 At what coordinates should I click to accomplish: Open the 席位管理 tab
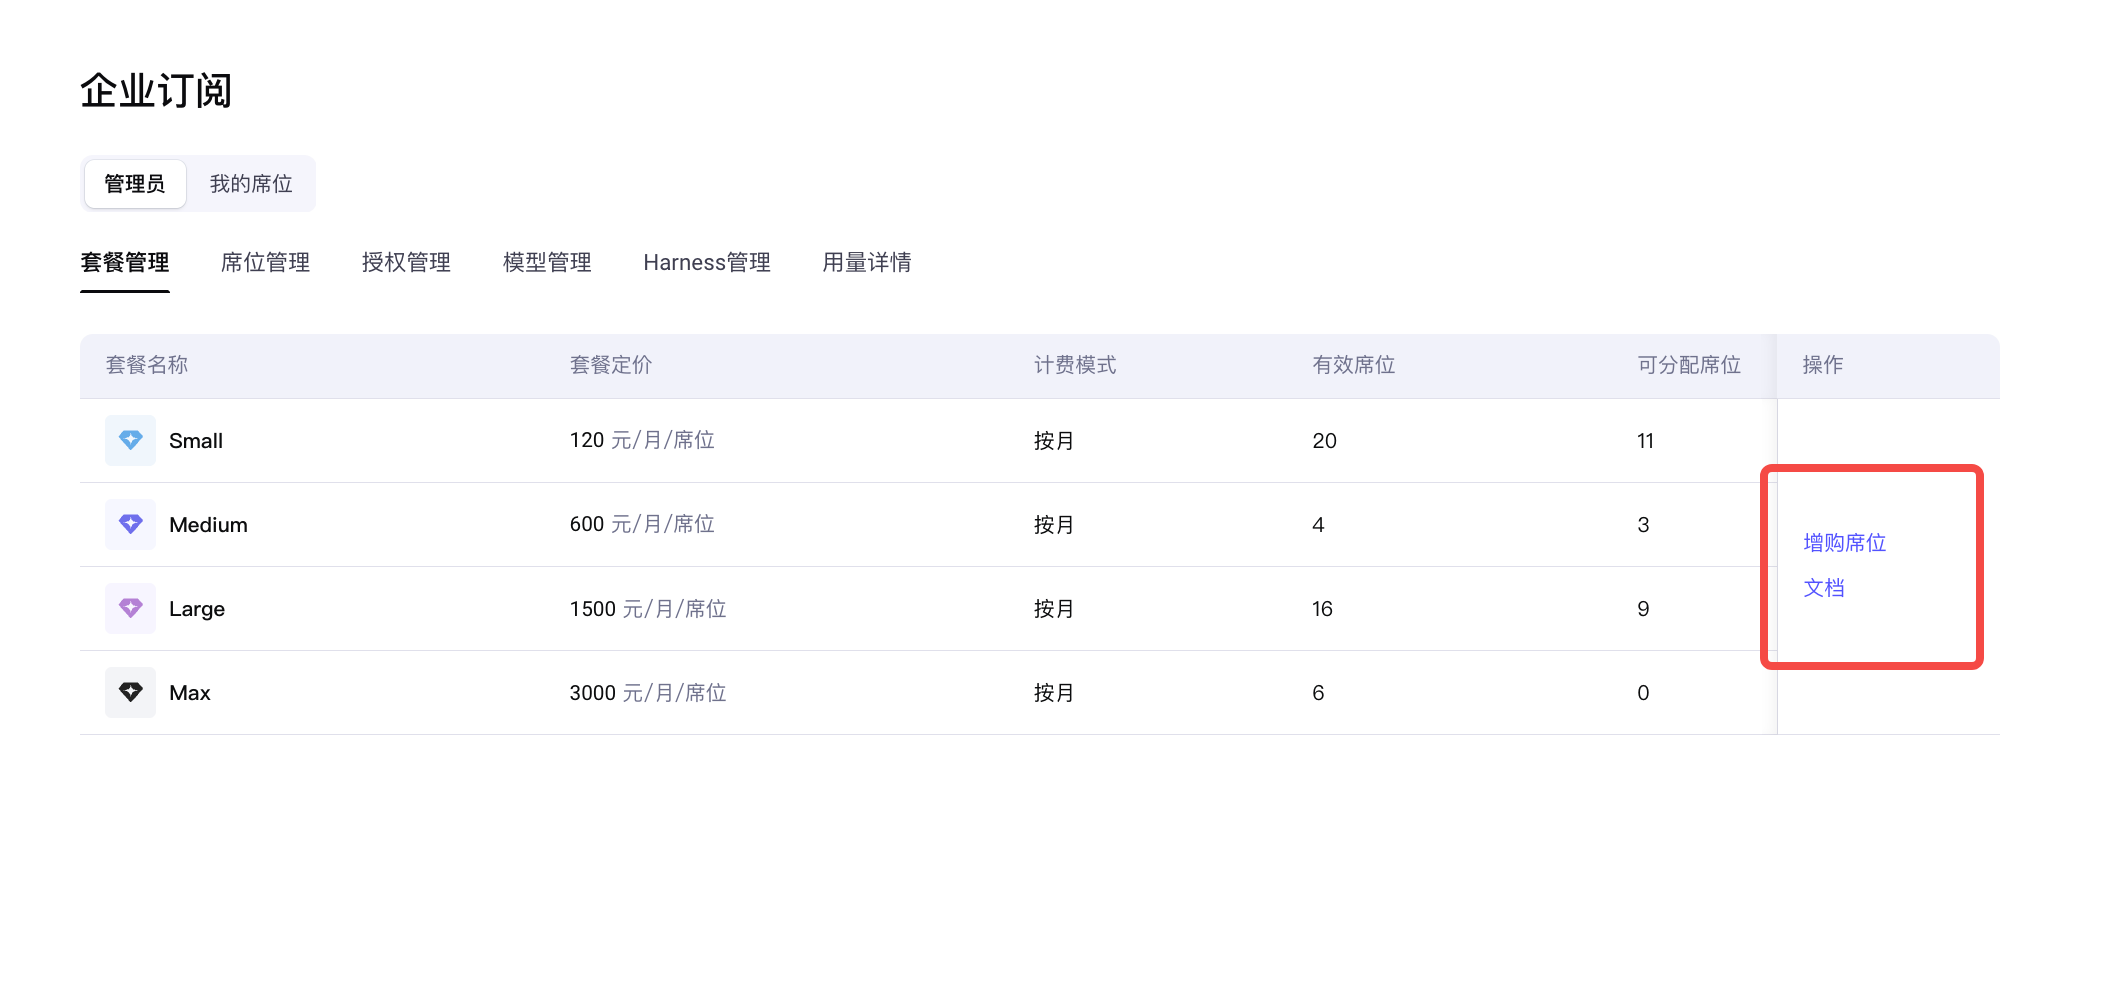[265, 262]
